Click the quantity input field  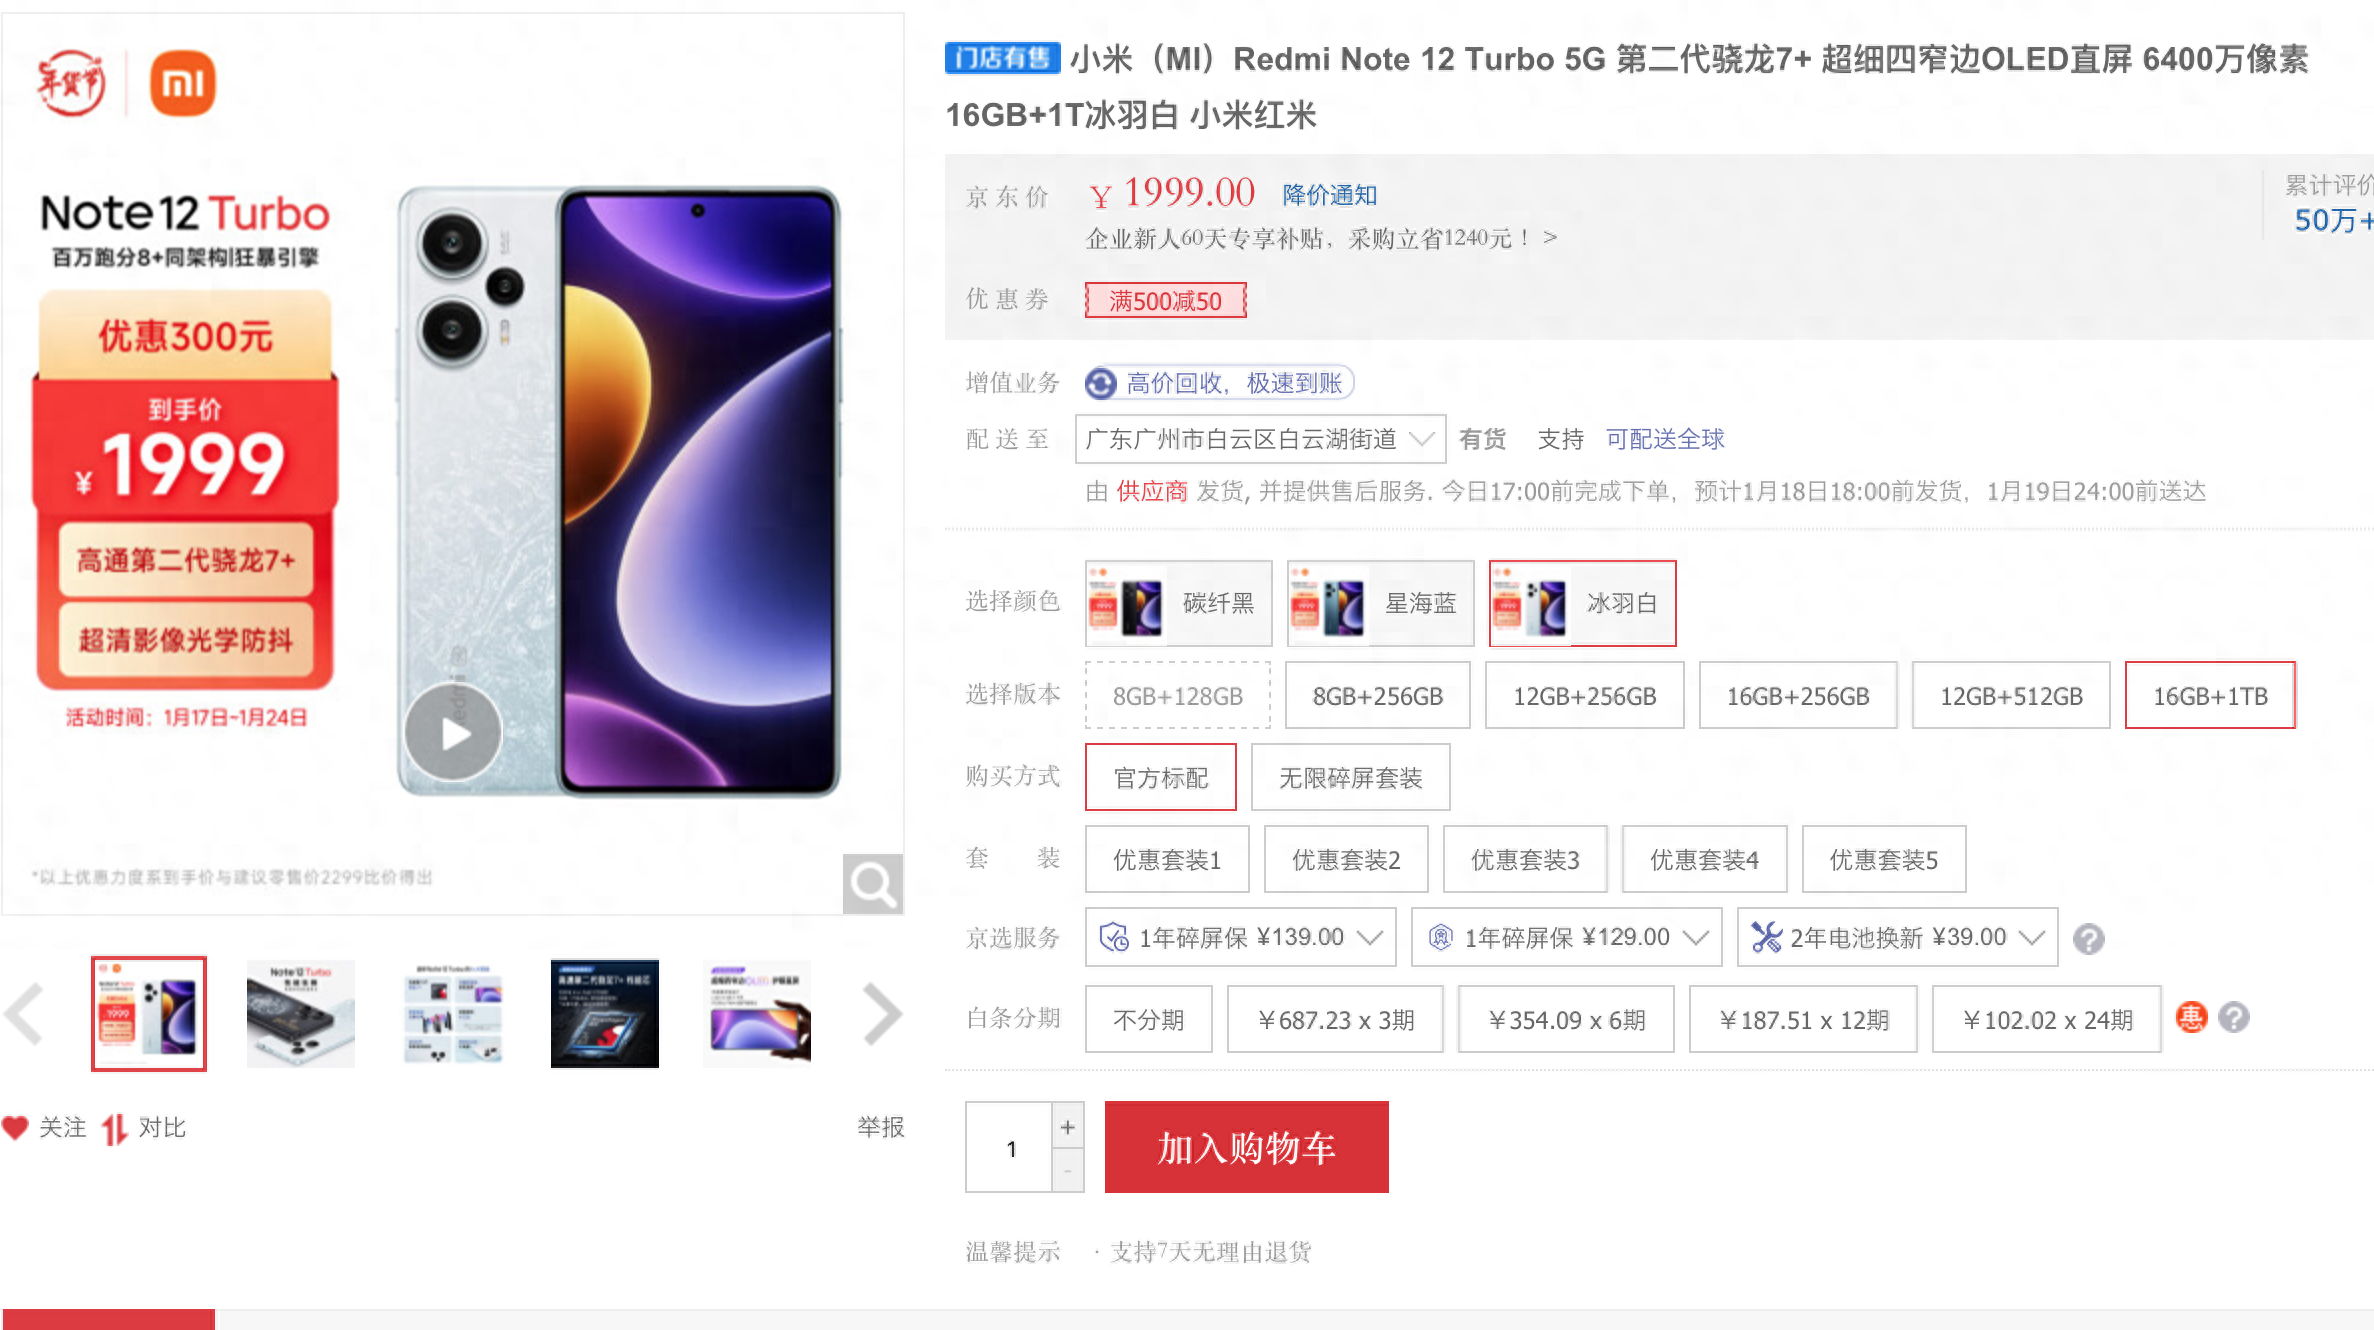pyautogui.click(x=1010, y=1147)
